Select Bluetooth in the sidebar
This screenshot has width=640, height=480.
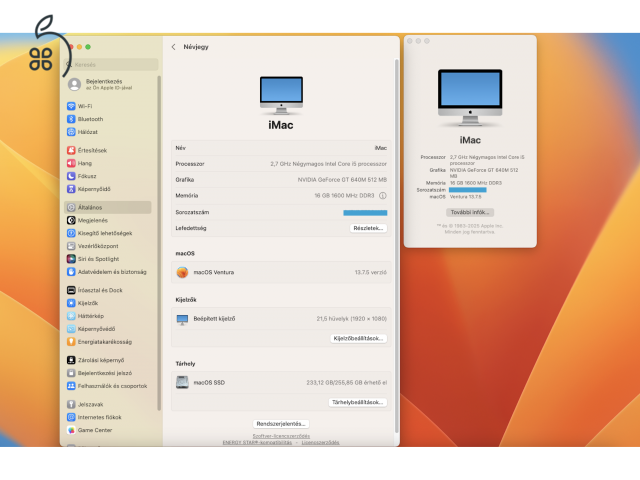tap(90, 119)
